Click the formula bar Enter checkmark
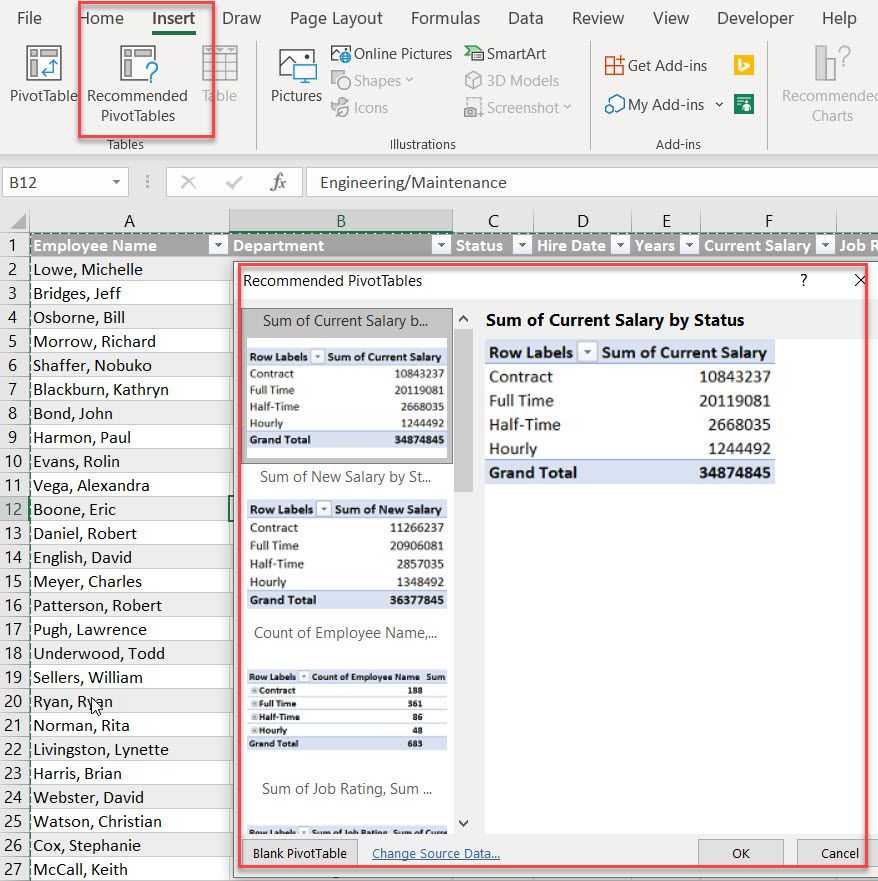 click(x=234, y=182)
